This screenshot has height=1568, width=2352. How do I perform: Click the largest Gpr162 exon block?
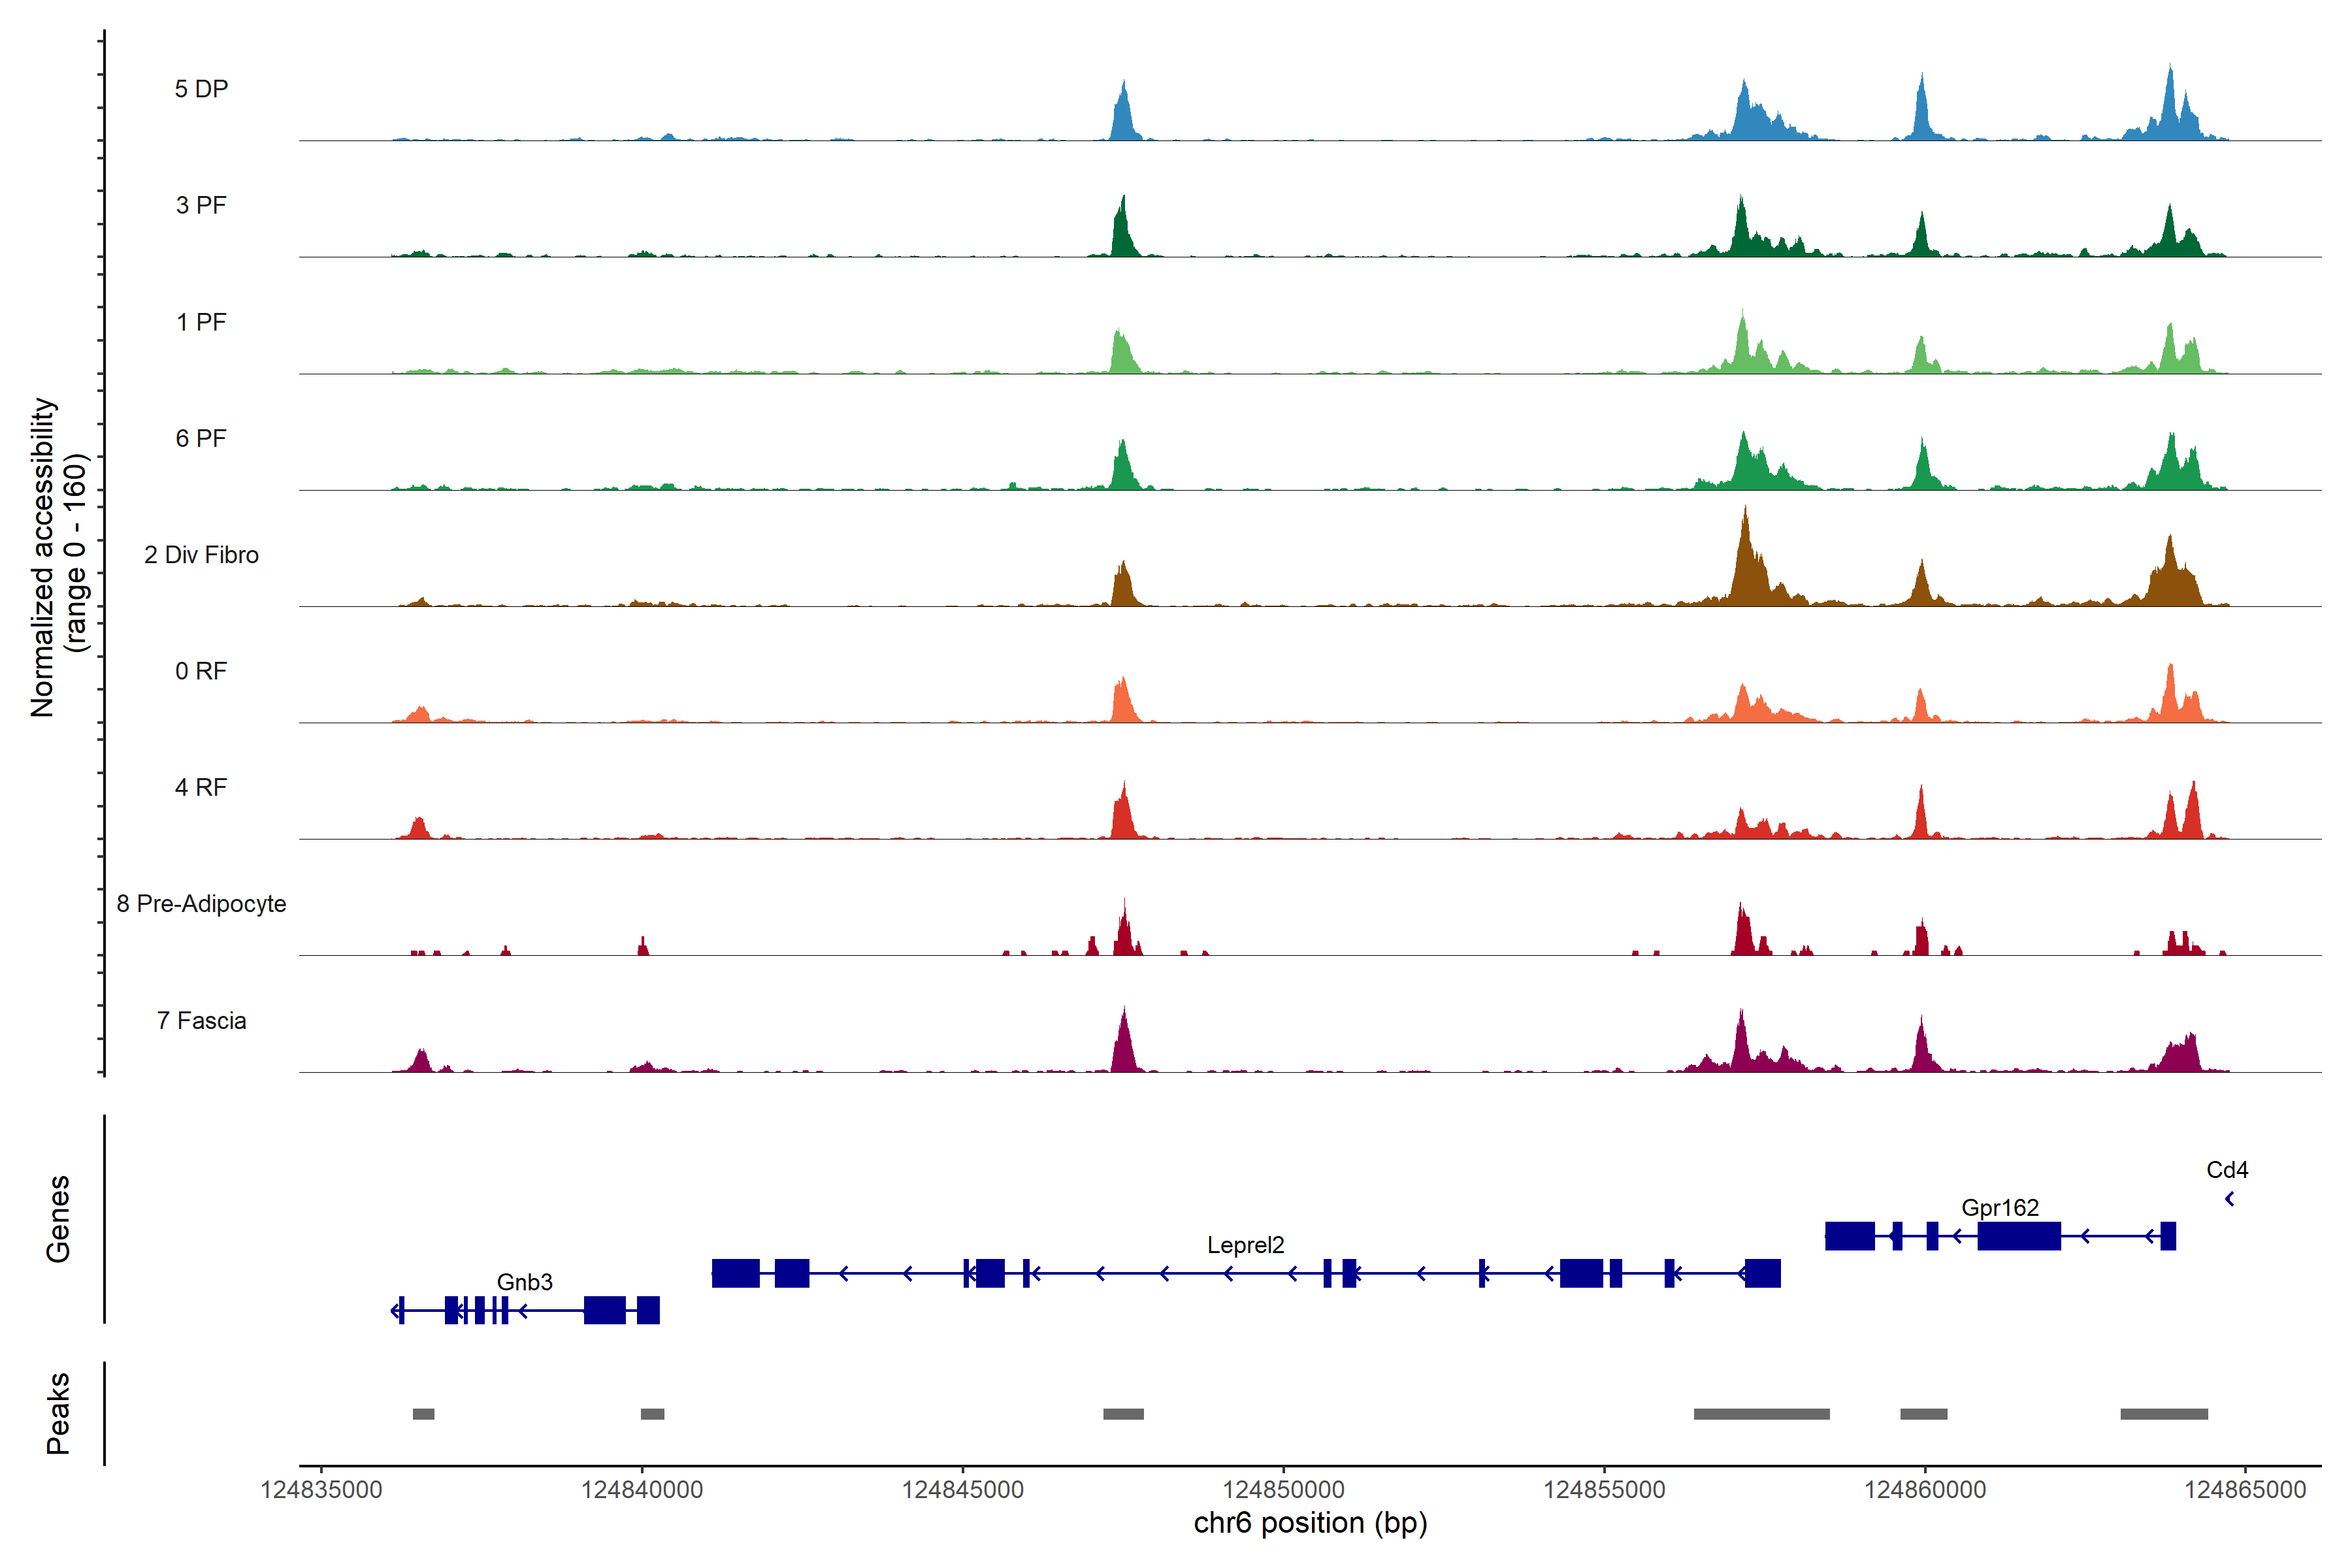2018,1236
